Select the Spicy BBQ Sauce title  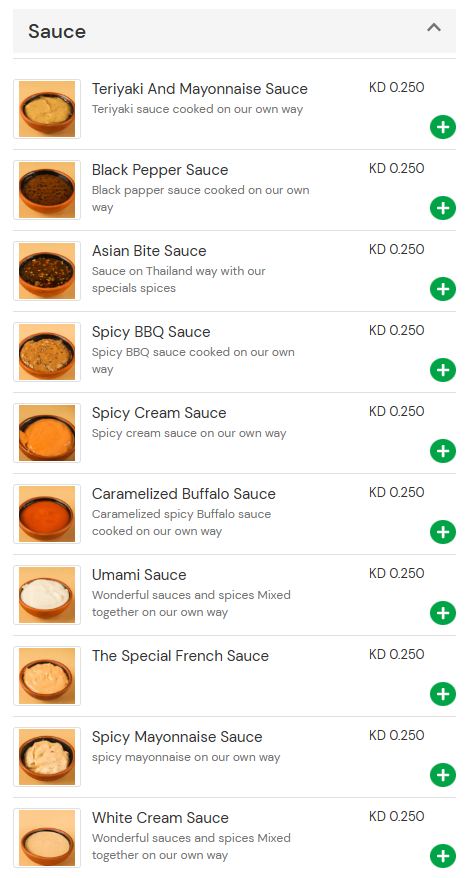[x=151, y=332]
